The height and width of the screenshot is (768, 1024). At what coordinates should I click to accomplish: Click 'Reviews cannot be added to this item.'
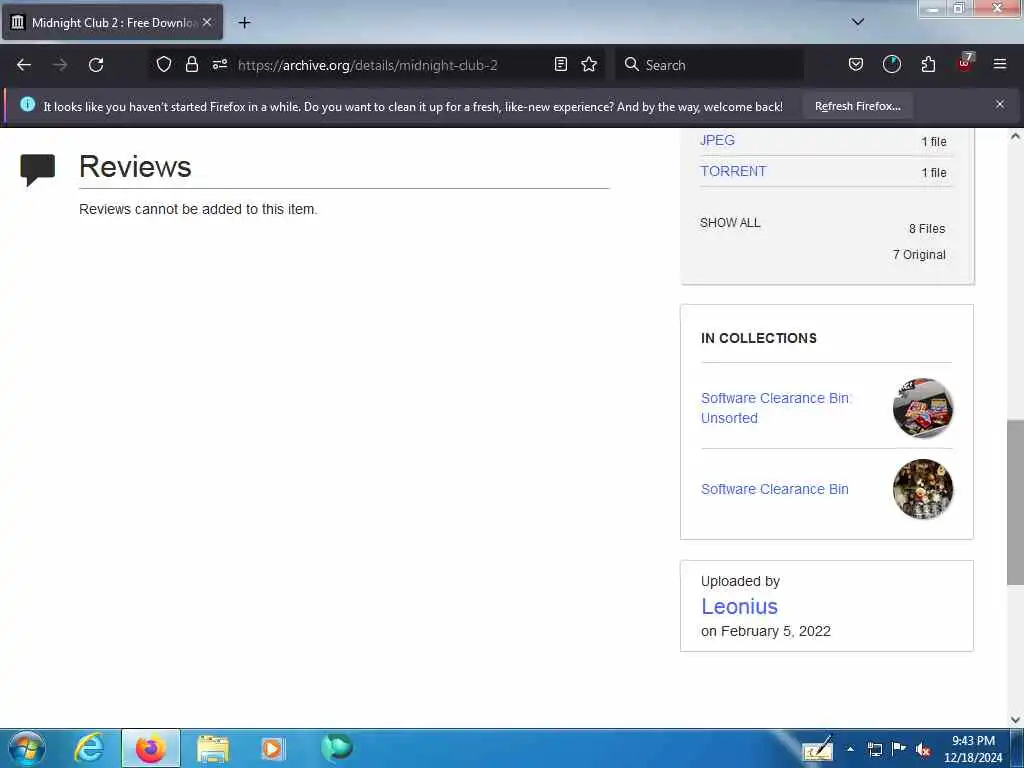tap(198, 209)
